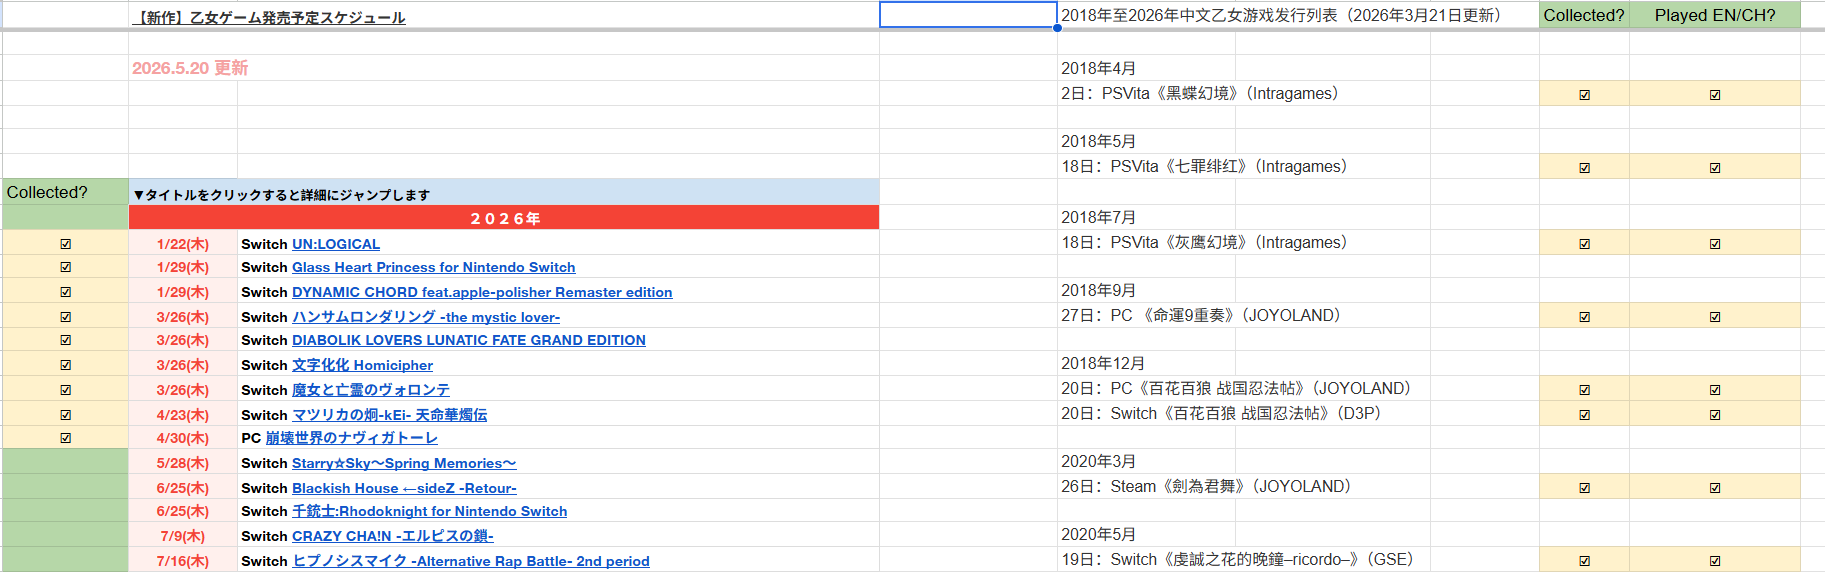Select the 【新作】乙女ゲーム発売予定スケジュール title cell
The image size is (1825, 572).
point(504,16)
